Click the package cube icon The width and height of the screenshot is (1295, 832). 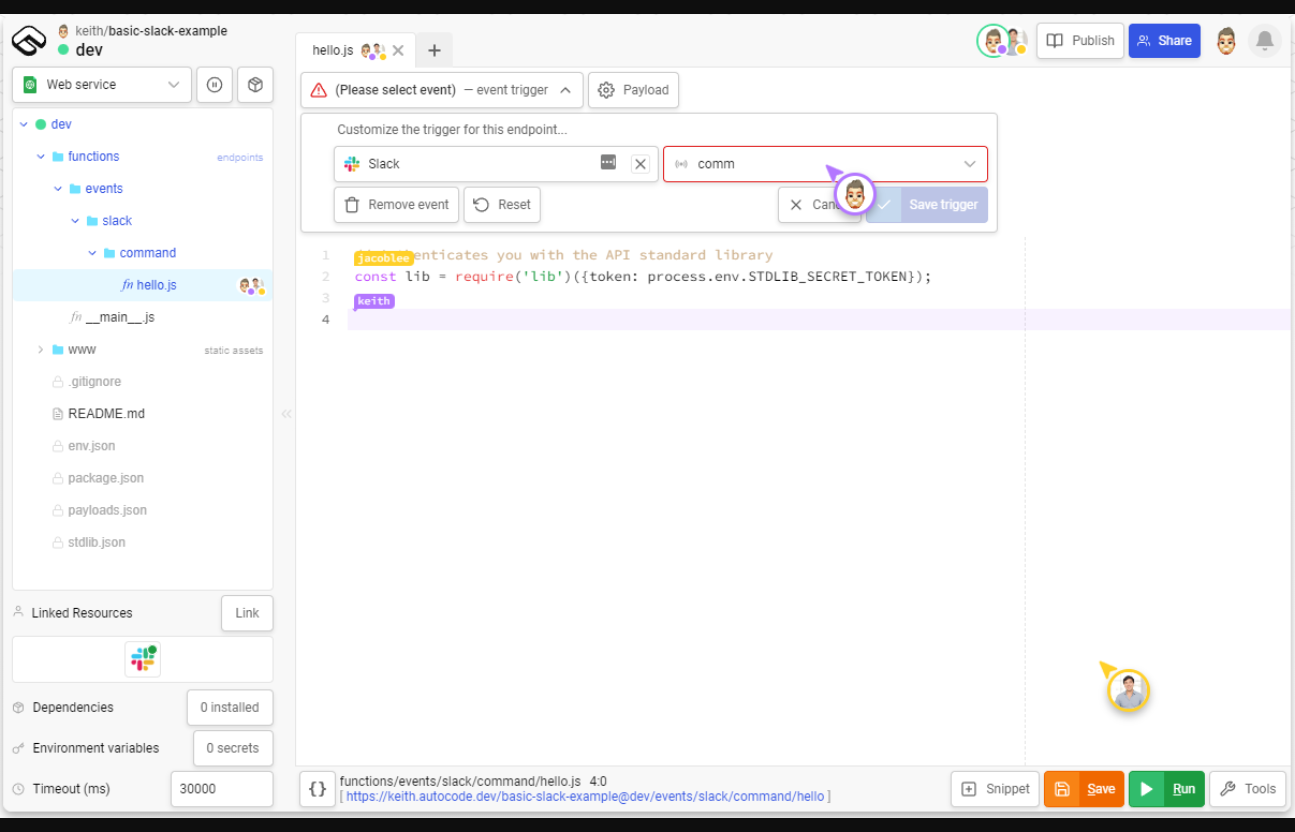255,85
